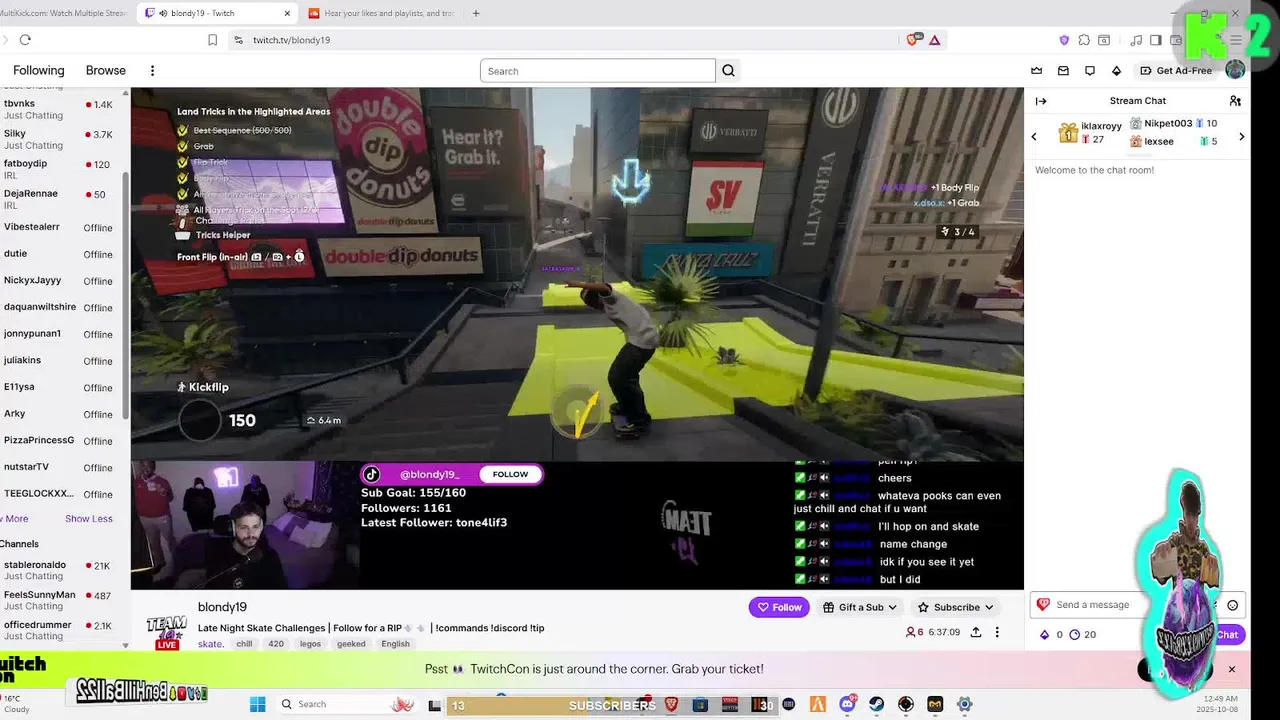Toggle browser sidebar panel icon

coord(1155,40)
